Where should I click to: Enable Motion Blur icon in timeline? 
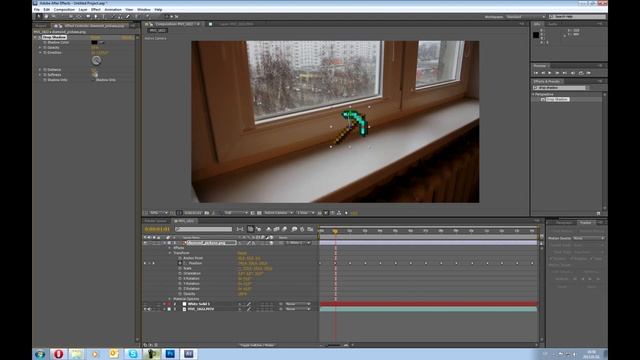(x=284, y=229)
